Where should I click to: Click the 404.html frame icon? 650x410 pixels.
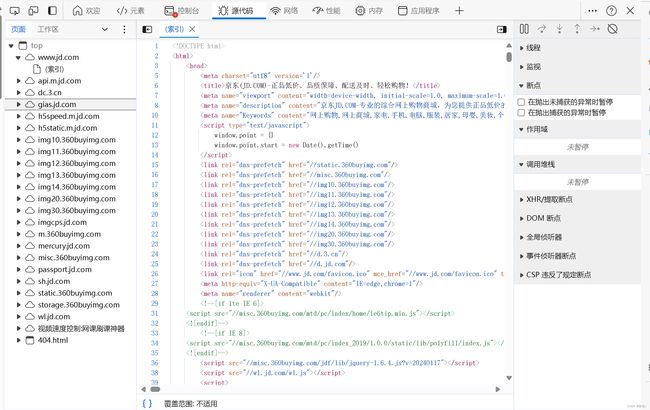[30, 340]
